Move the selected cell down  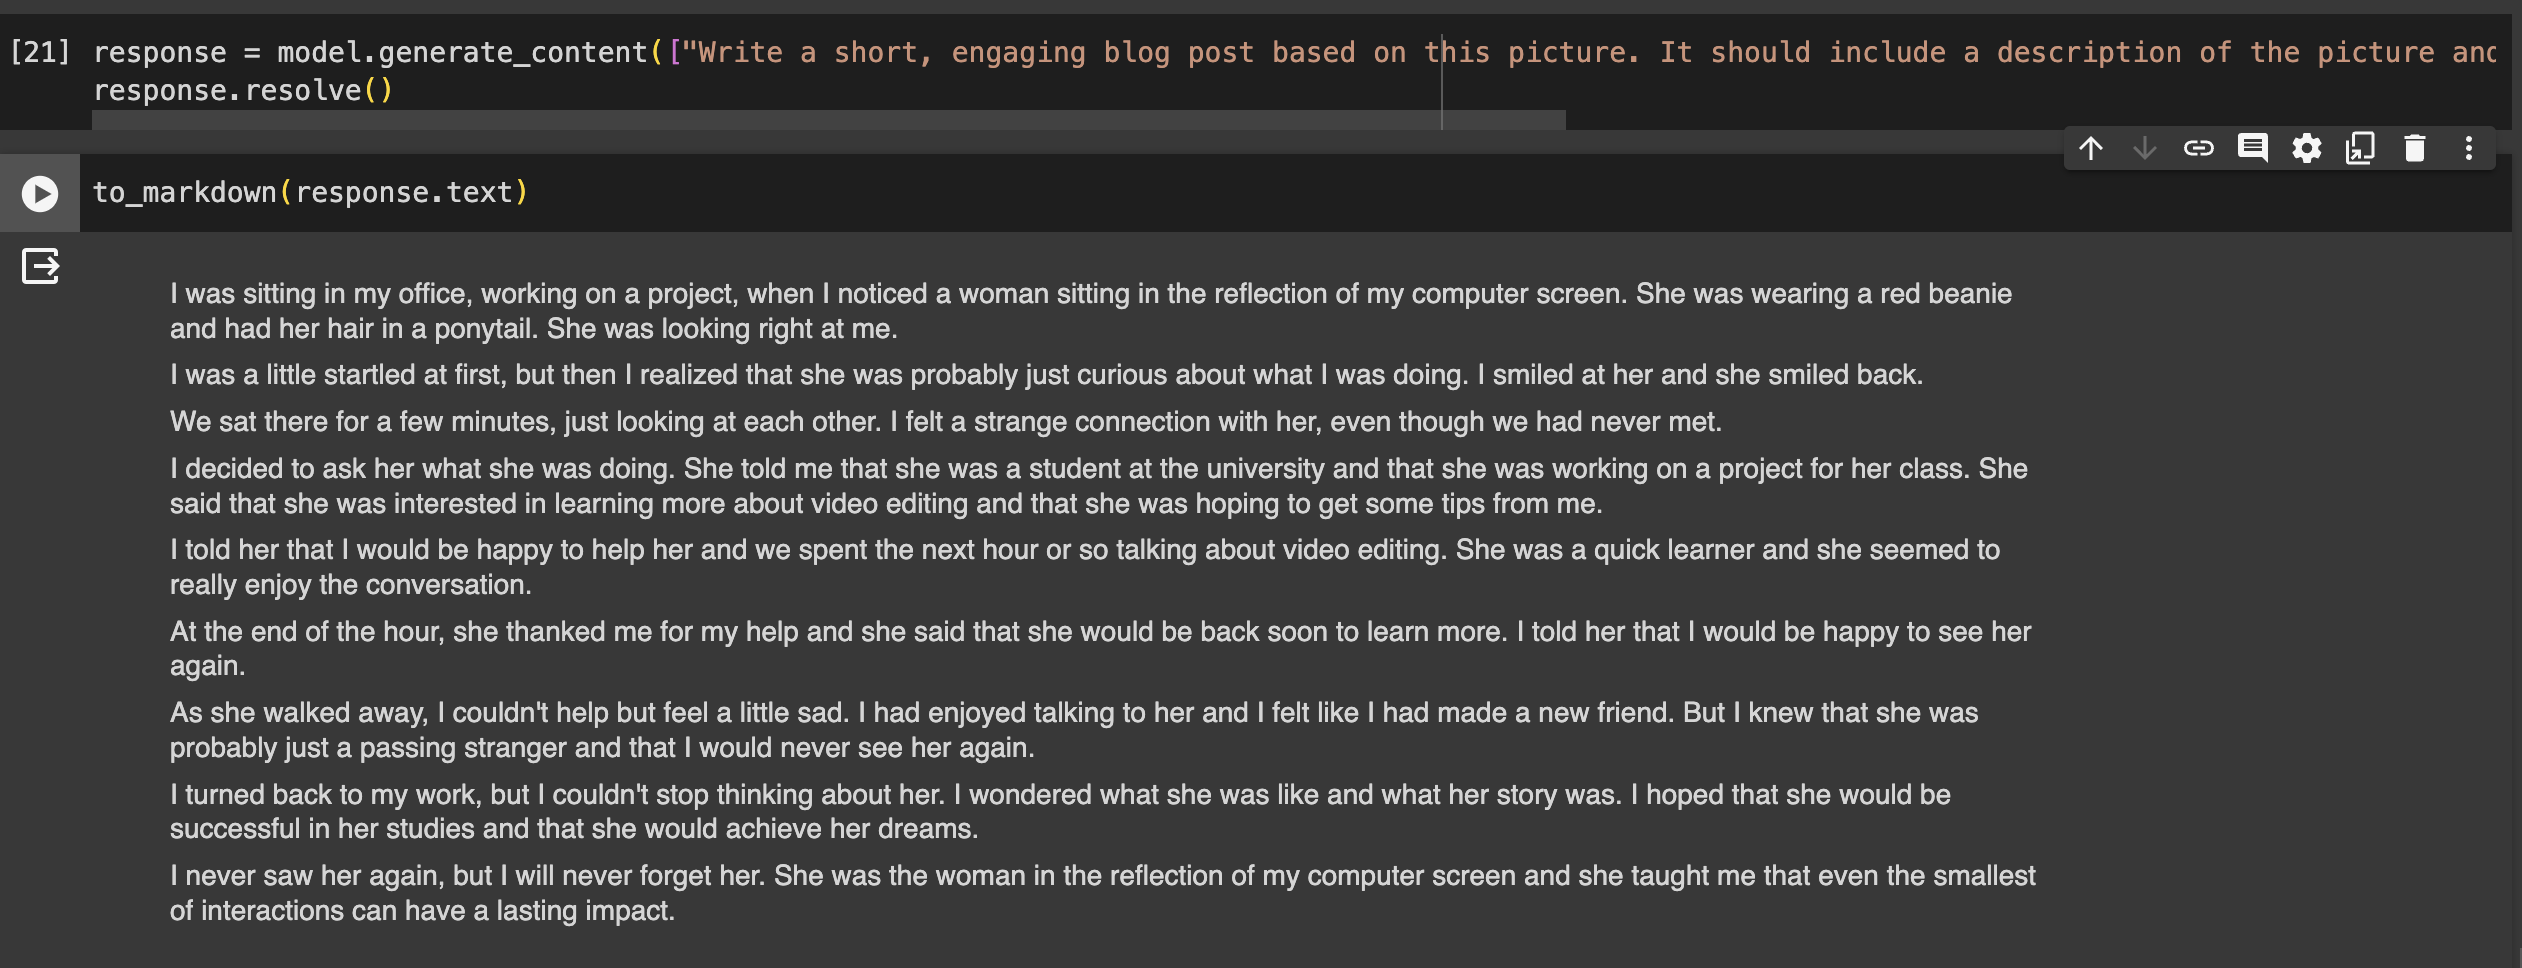2144,149
